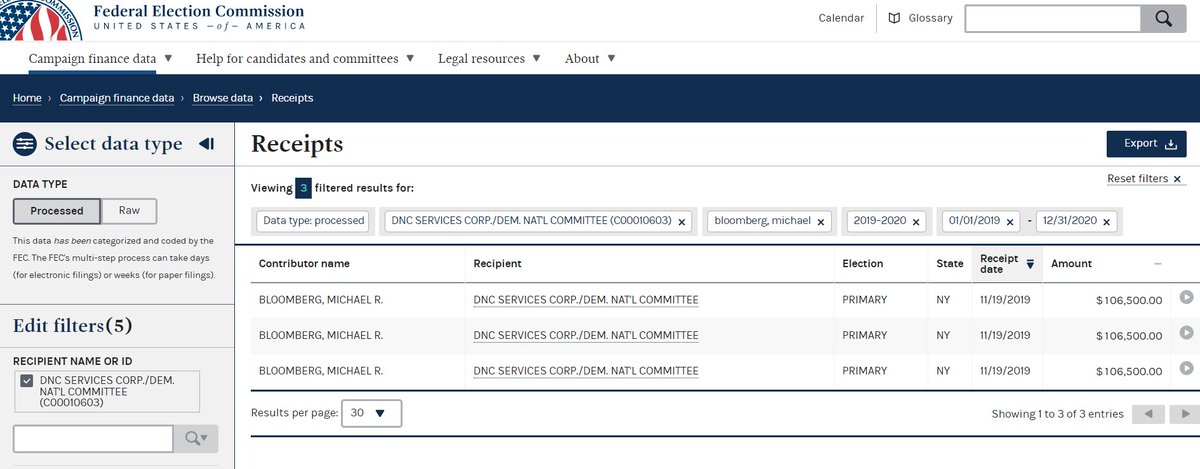
Task: Click the site search input field
Action: [1053, 19]
